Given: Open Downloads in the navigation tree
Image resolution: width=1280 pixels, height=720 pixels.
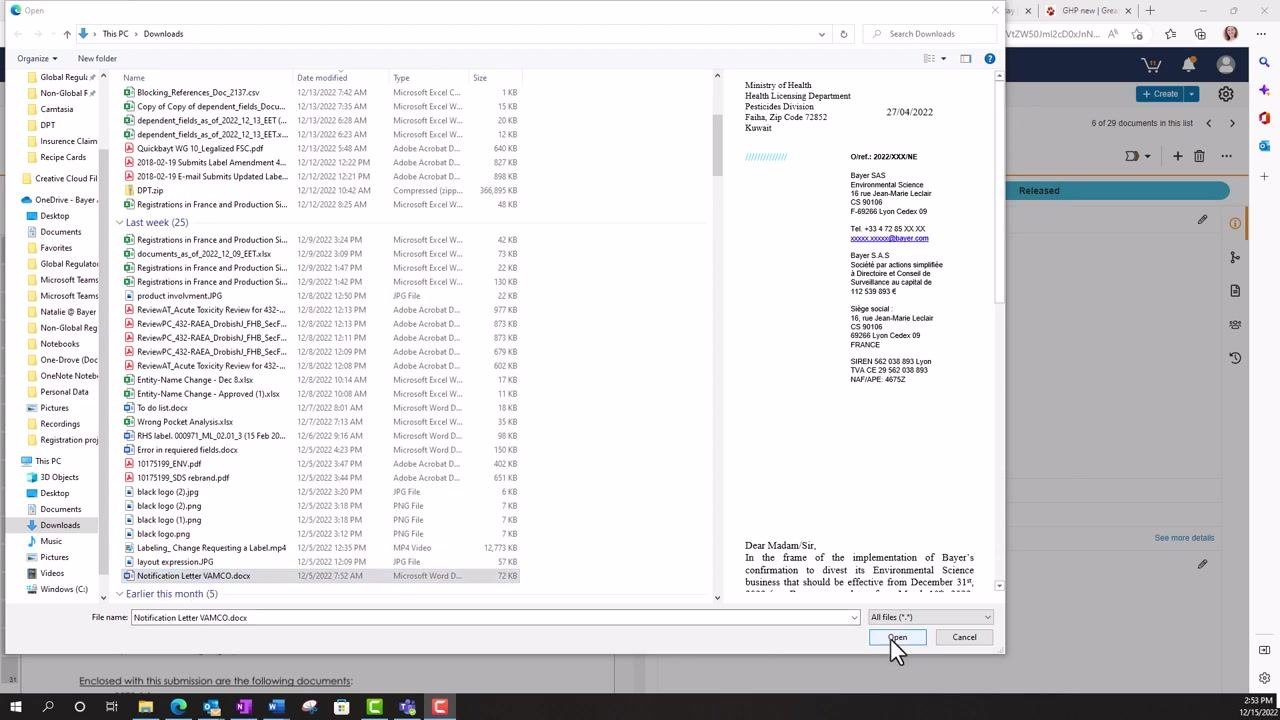Looking at the screenshot, I should click(59, 525).
